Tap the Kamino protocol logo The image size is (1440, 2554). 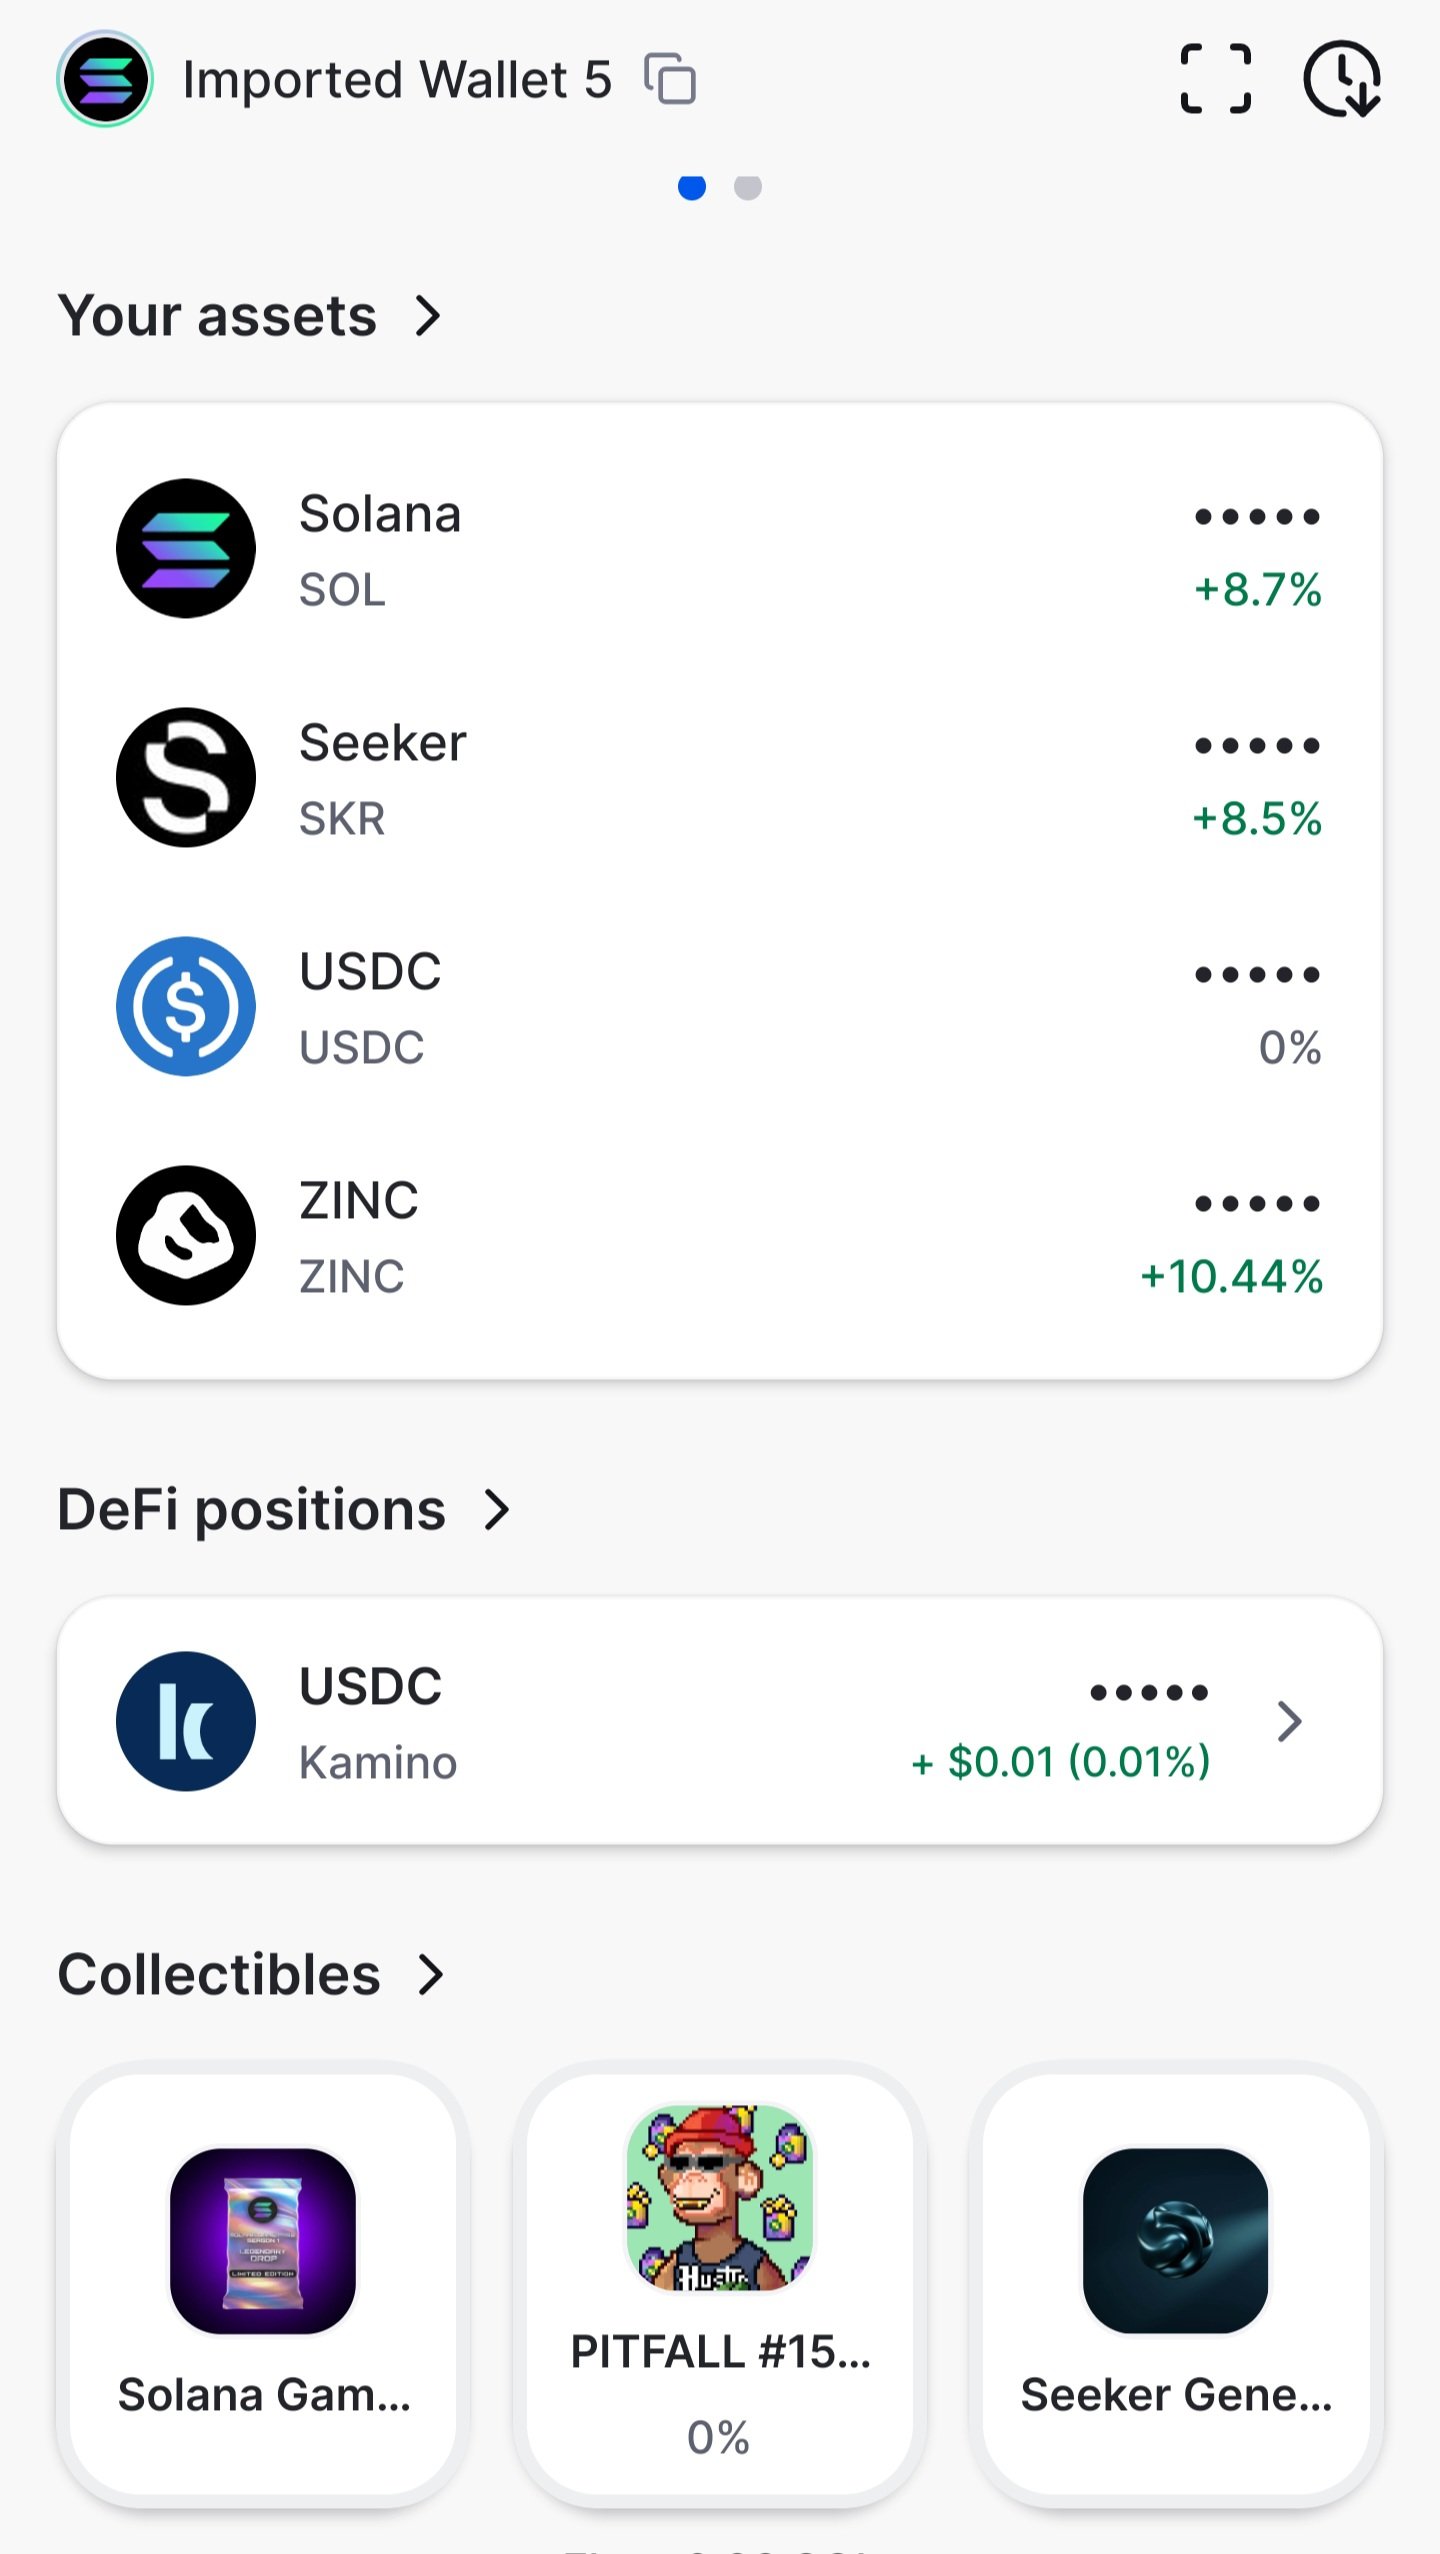point(186,1721)
